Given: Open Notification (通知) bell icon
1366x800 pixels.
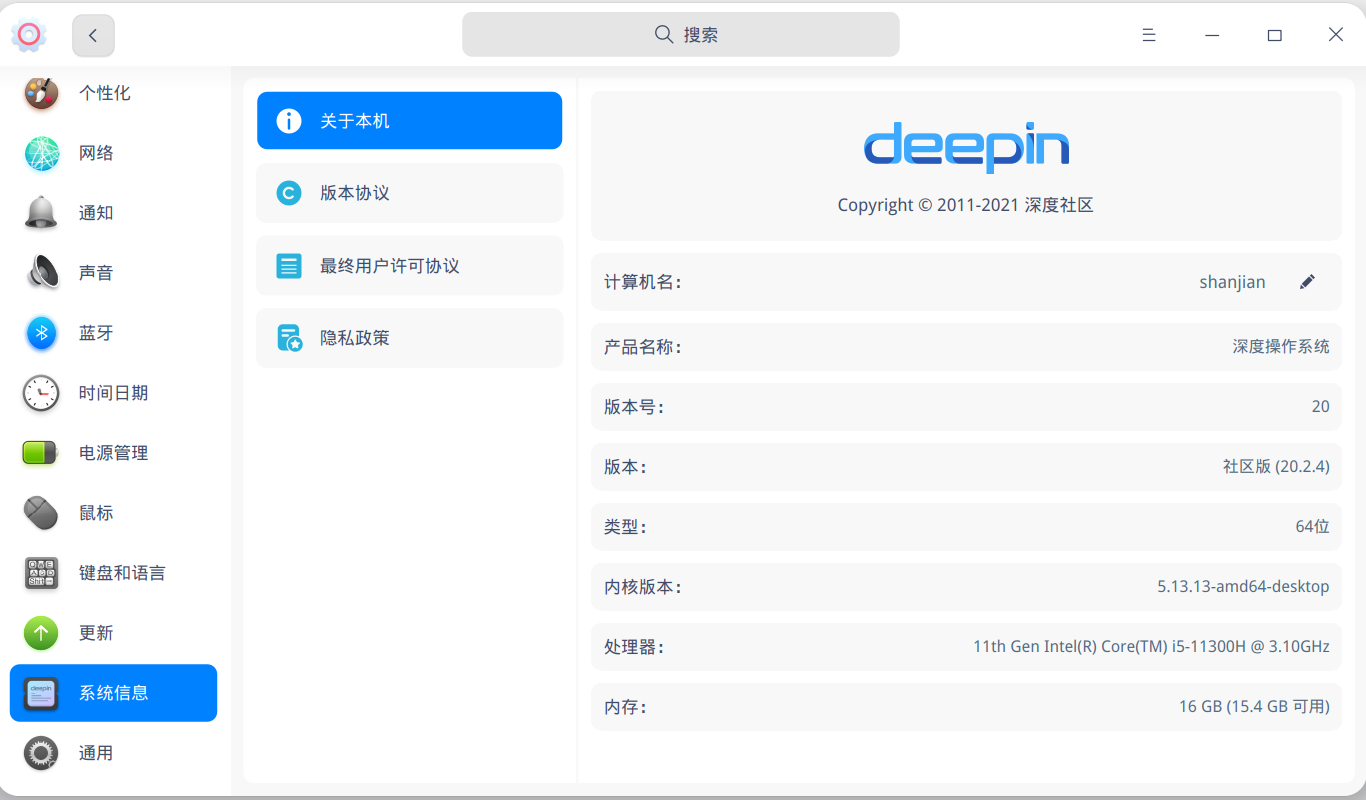Looking at the screenshot, I should click(41, 213).
